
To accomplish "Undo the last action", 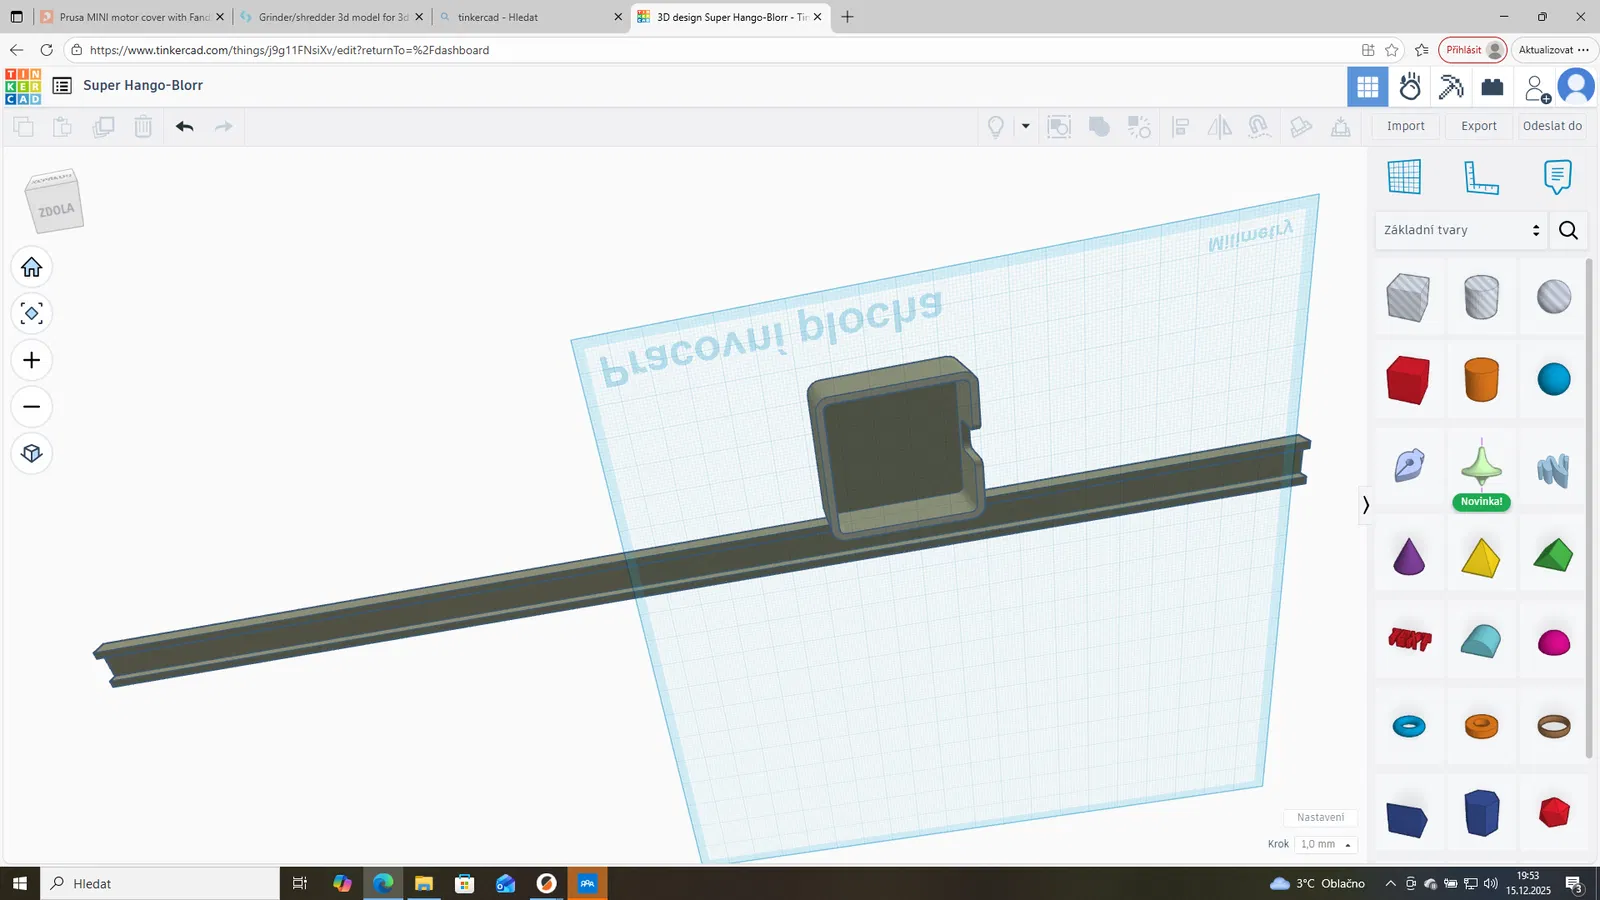I will [184, 126].
